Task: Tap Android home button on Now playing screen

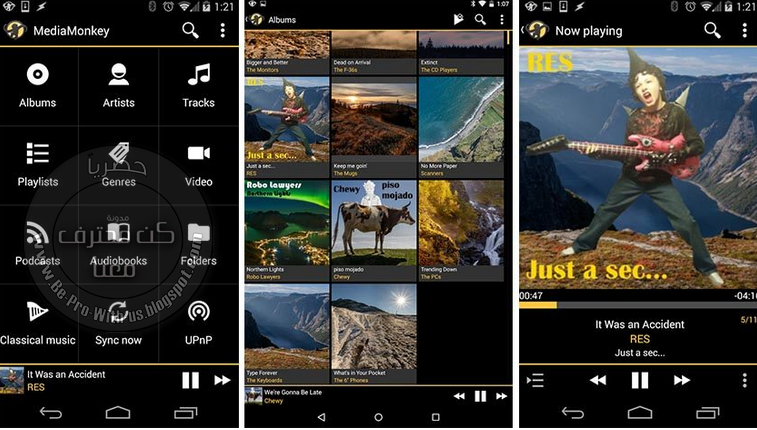Action: (640, 413)
